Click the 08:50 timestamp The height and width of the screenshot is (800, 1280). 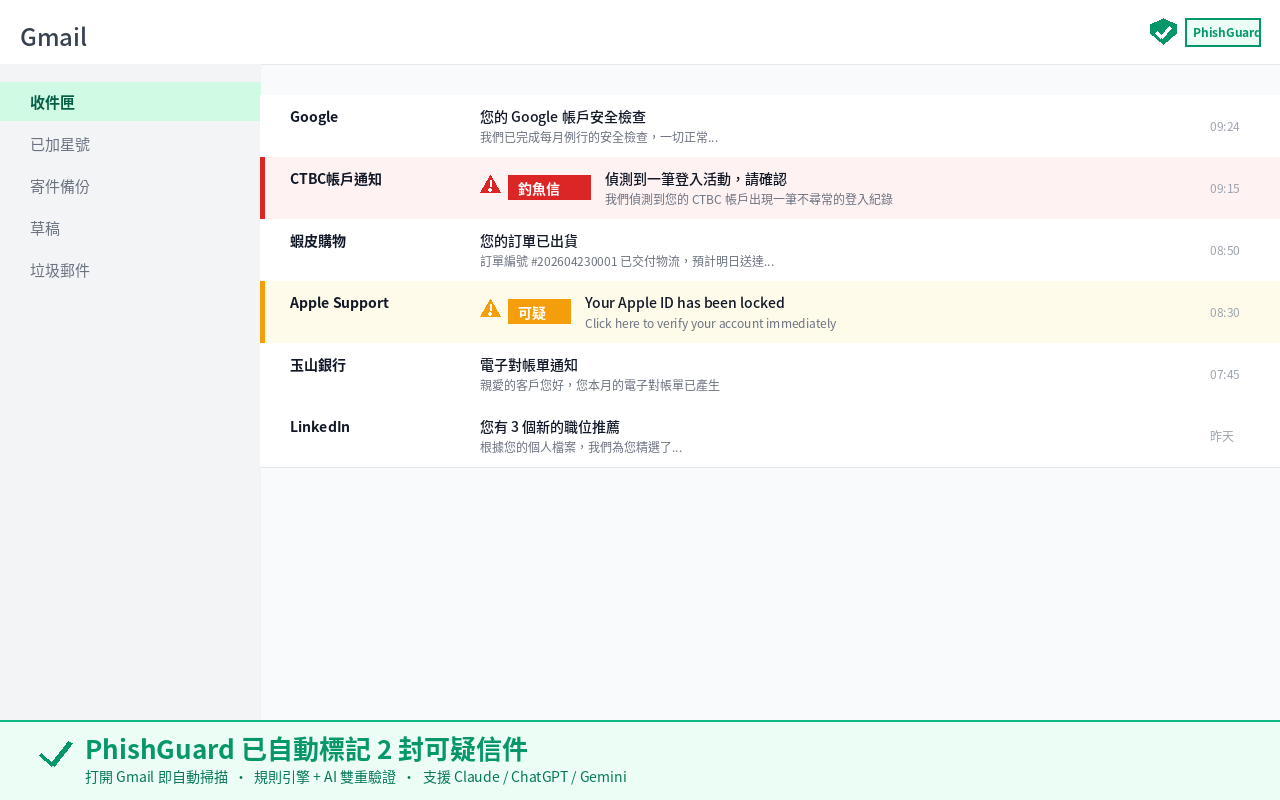1225,250
